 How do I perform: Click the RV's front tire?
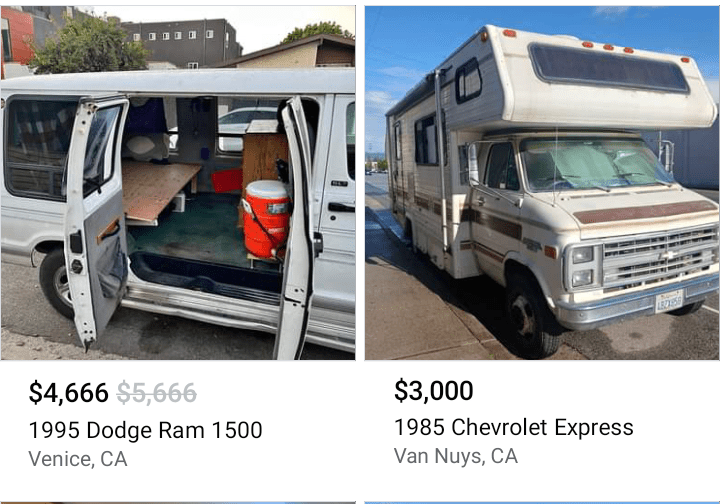pyautogui.click(x=532, y=315)
